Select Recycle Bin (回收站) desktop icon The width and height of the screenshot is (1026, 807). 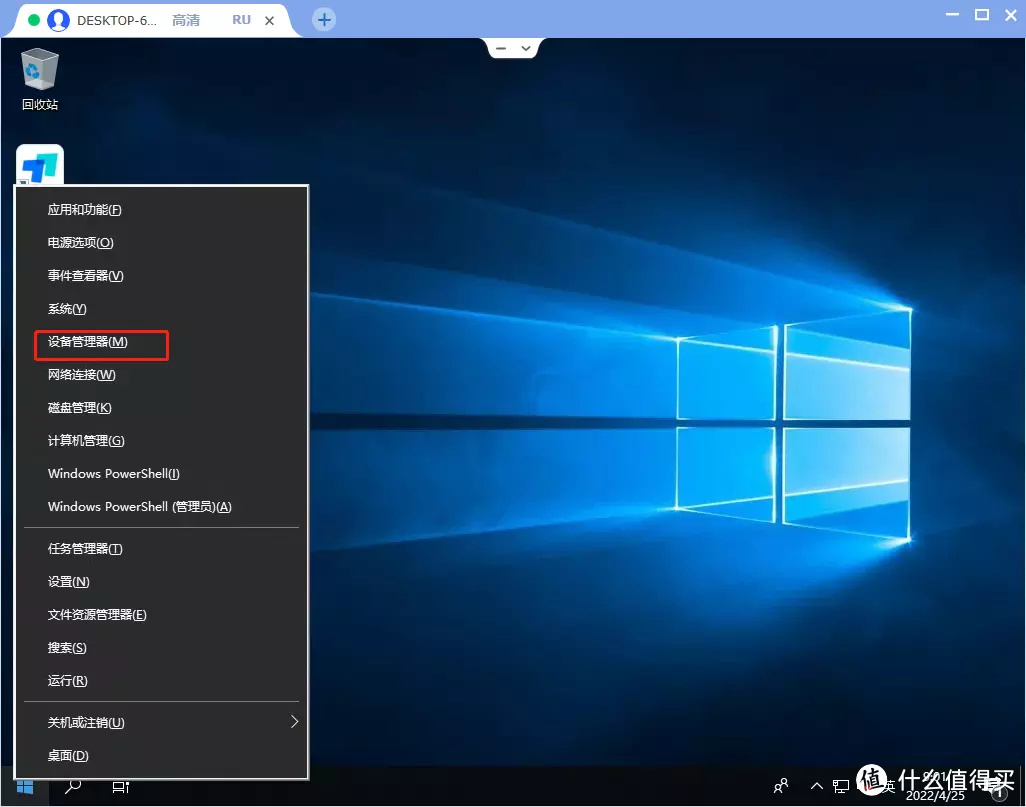click(x=40, y=80)
